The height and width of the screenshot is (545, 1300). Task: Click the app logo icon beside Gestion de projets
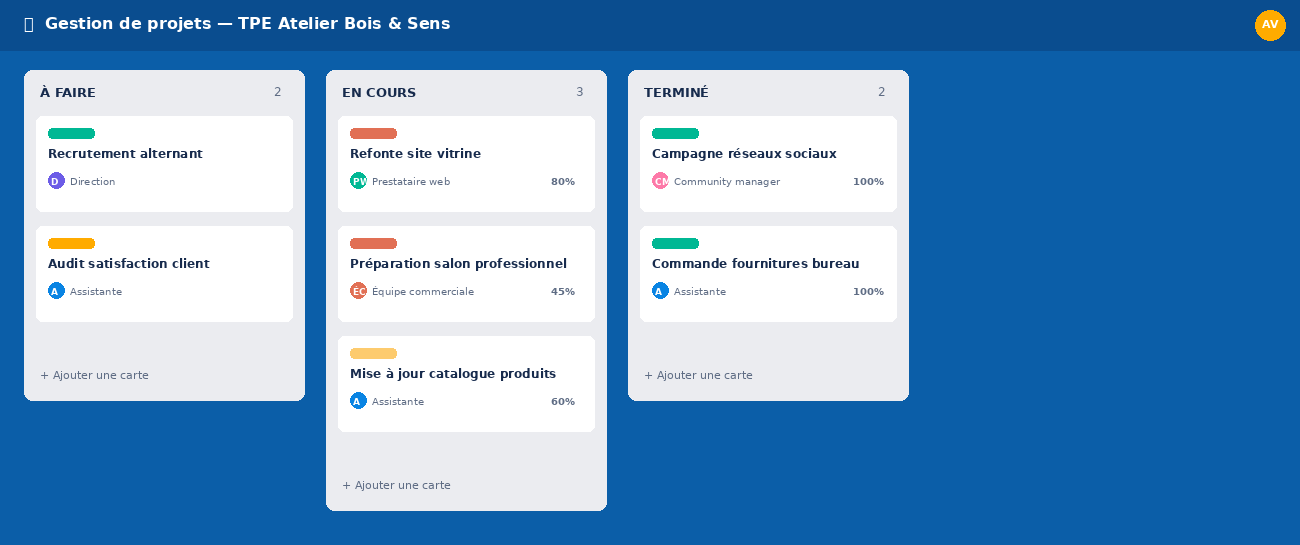(28, 24)
